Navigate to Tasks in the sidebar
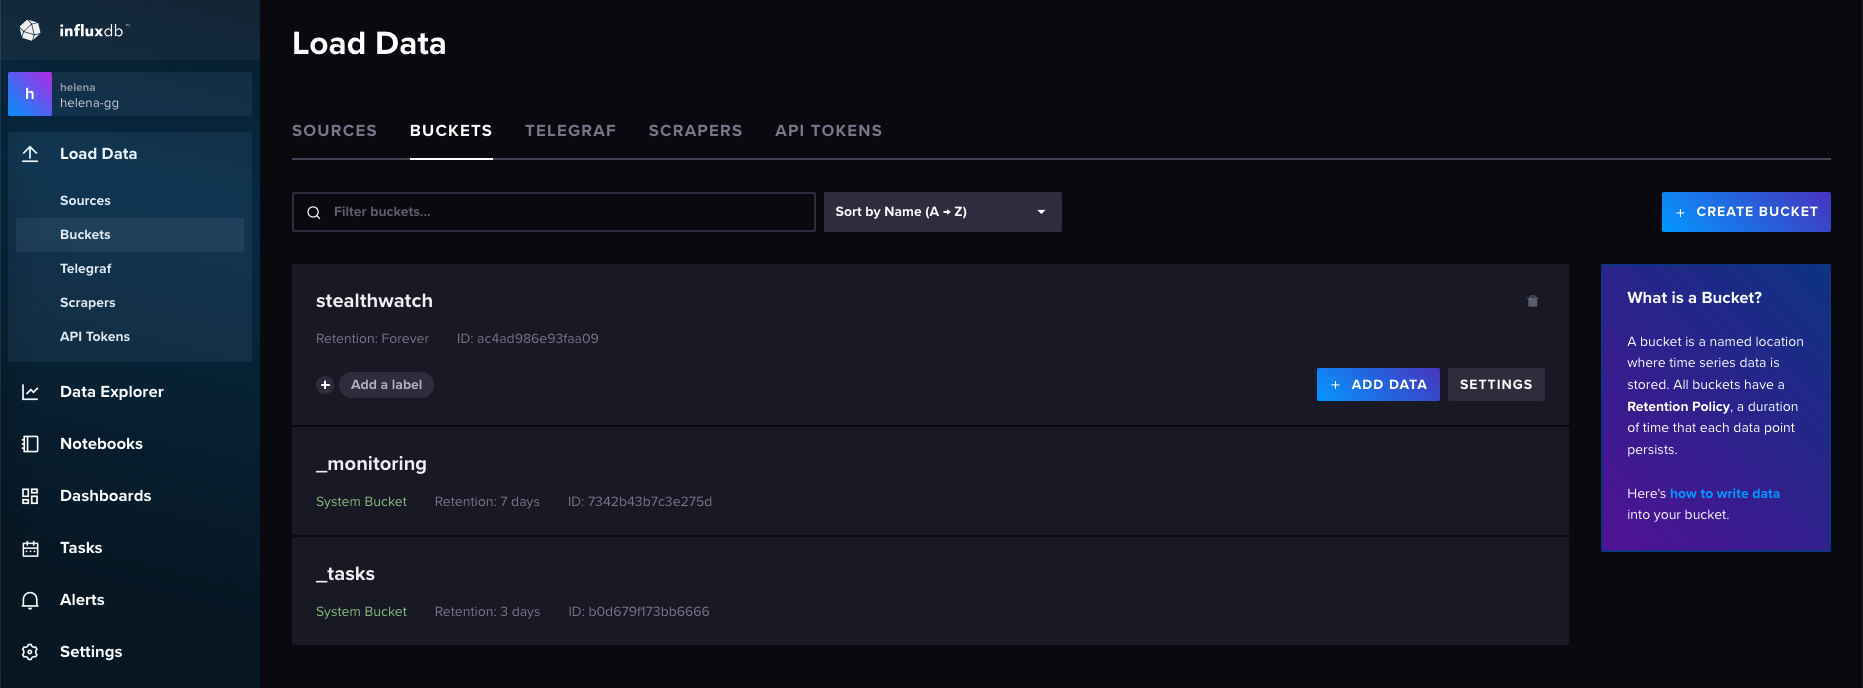1863x688 pixels. [x=81, y=548]
